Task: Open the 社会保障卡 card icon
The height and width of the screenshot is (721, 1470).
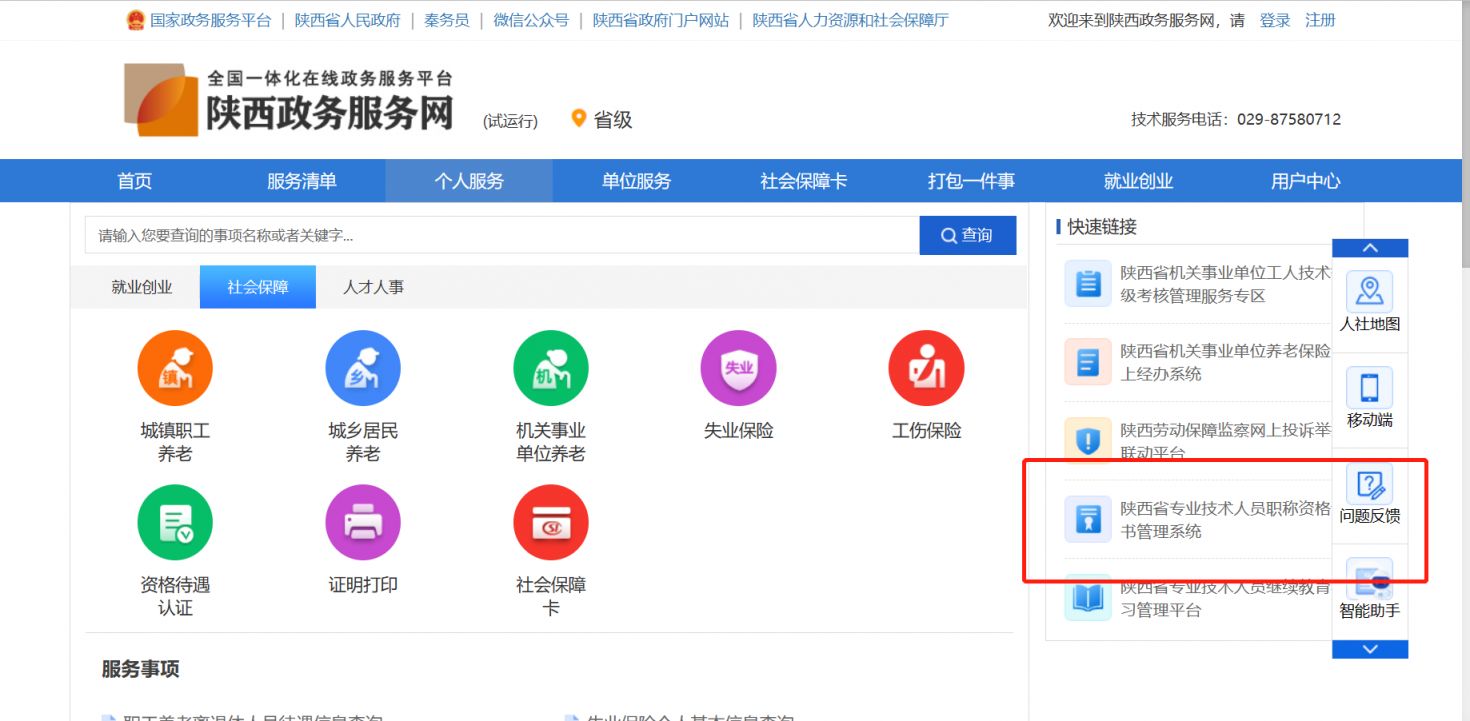Action: pyautogui.click(x=551, y=523)
